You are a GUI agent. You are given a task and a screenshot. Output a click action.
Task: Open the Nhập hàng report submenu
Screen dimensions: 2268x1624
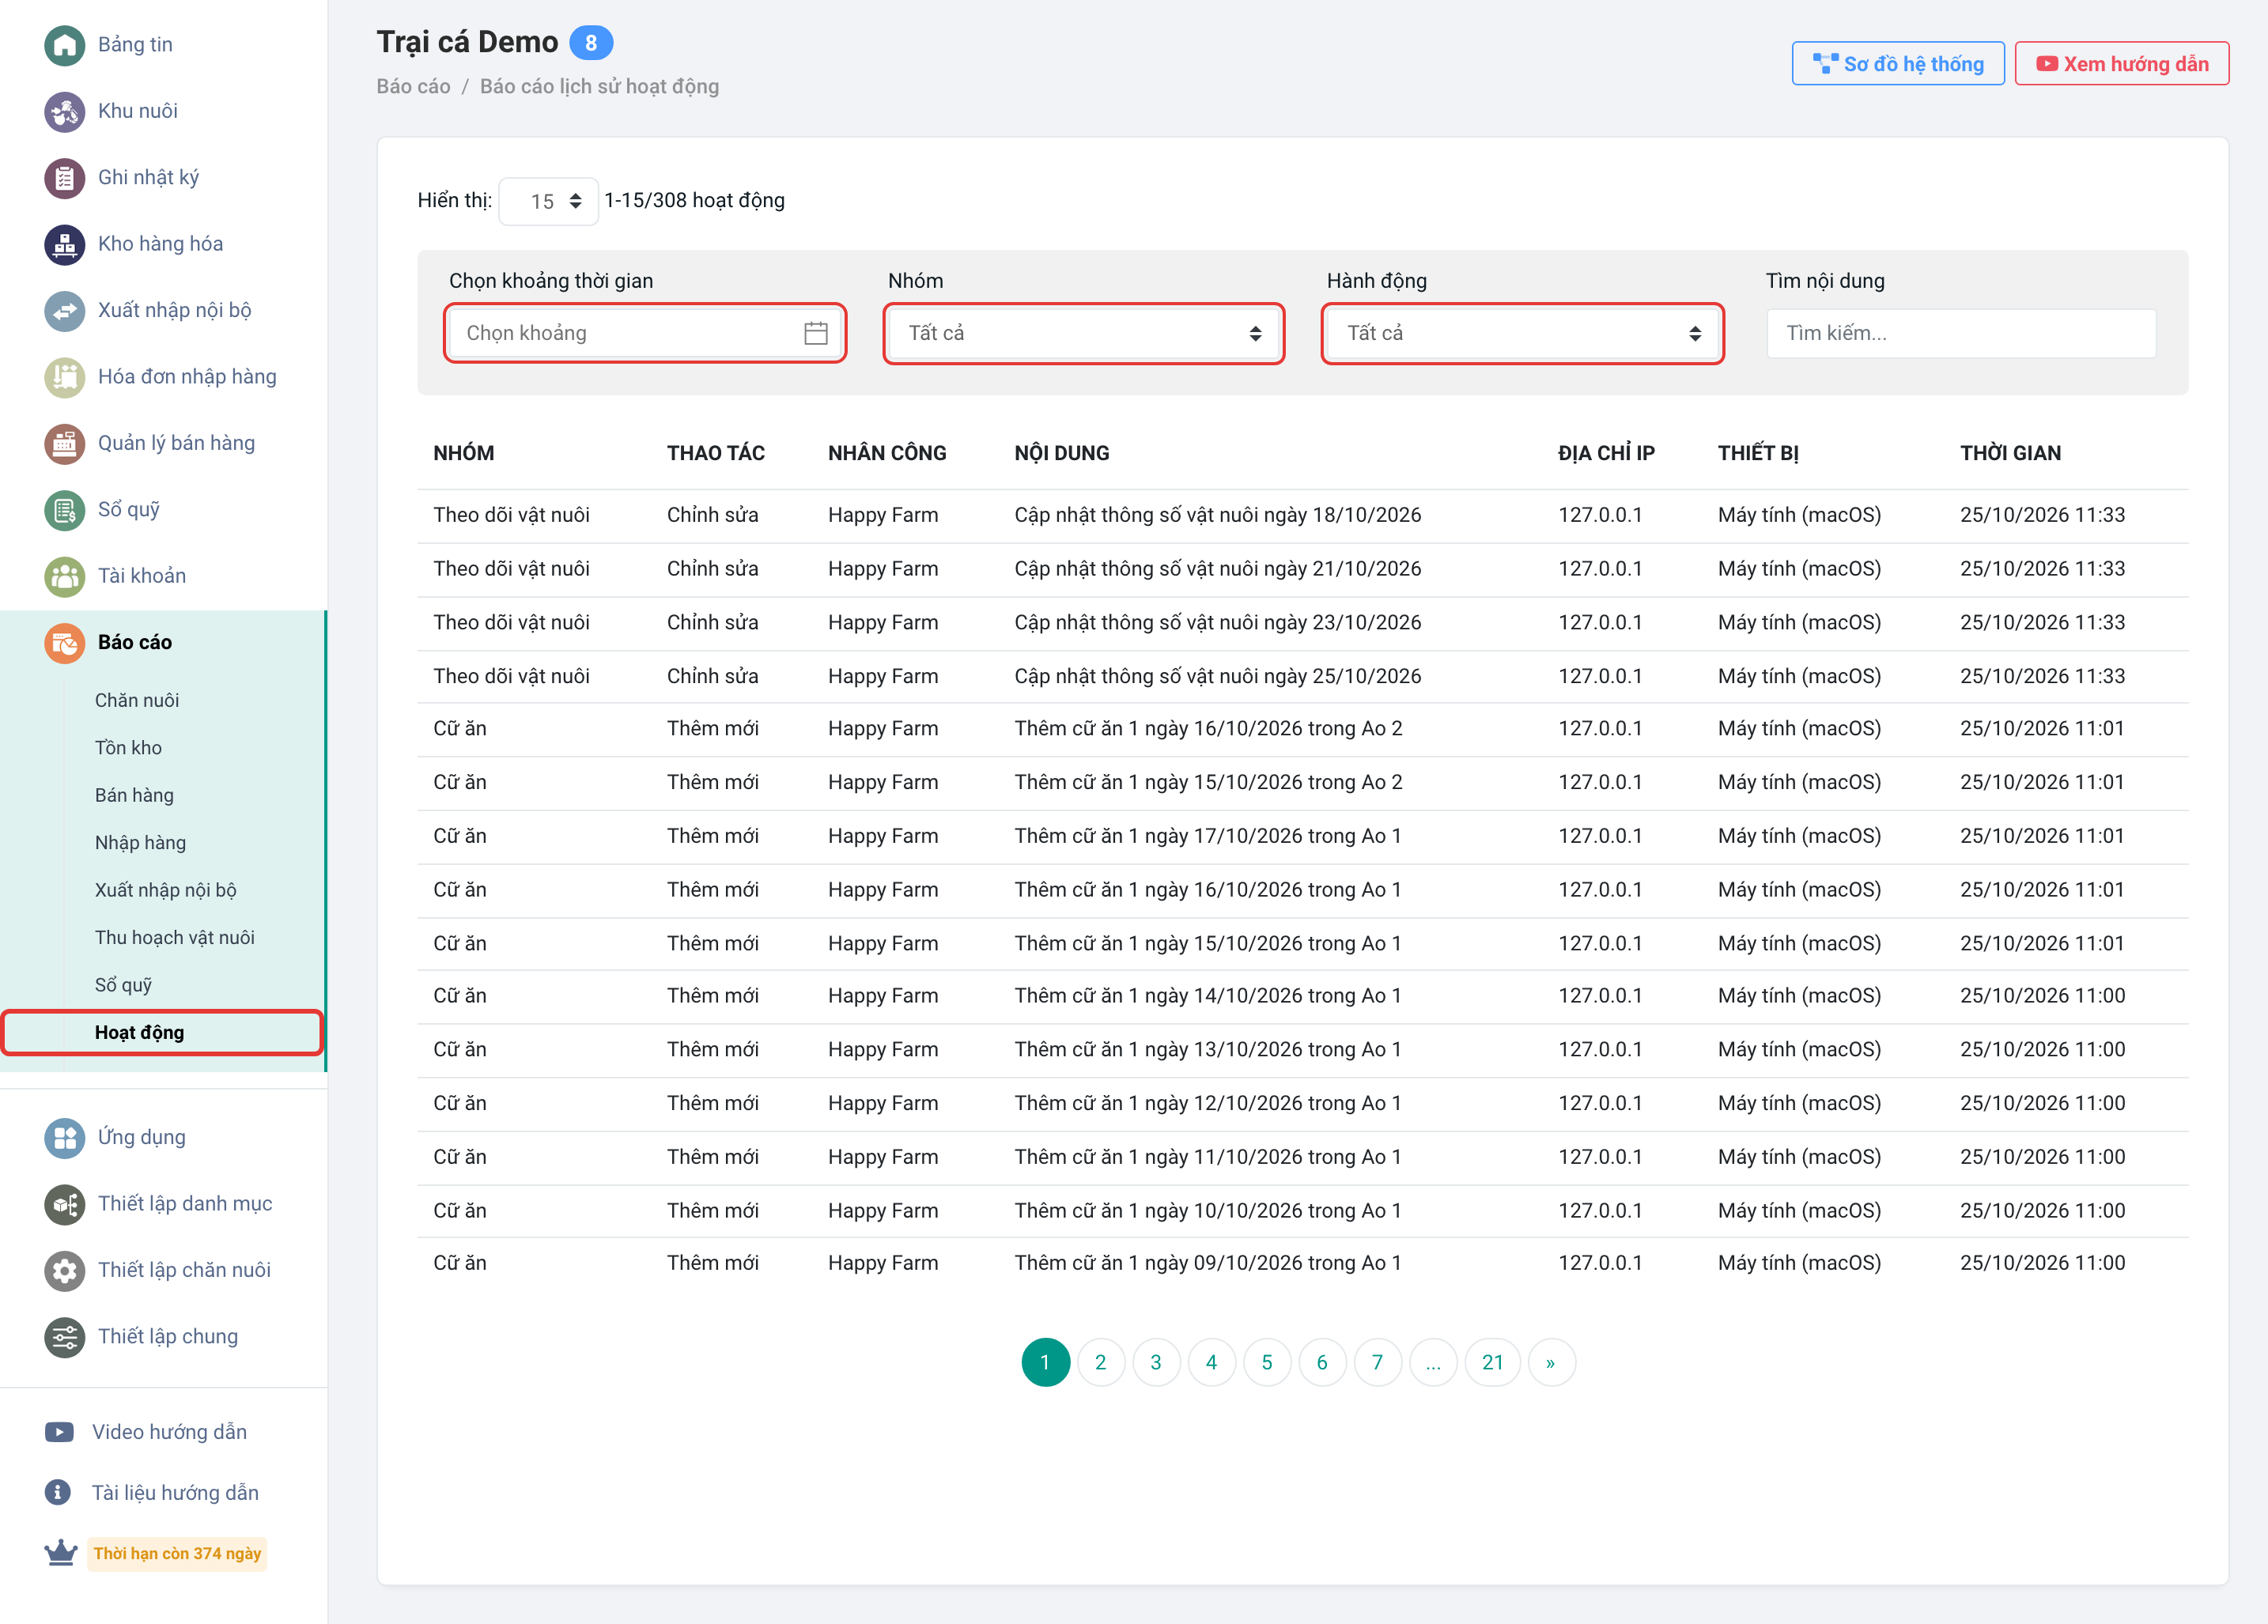pos(140,843)
